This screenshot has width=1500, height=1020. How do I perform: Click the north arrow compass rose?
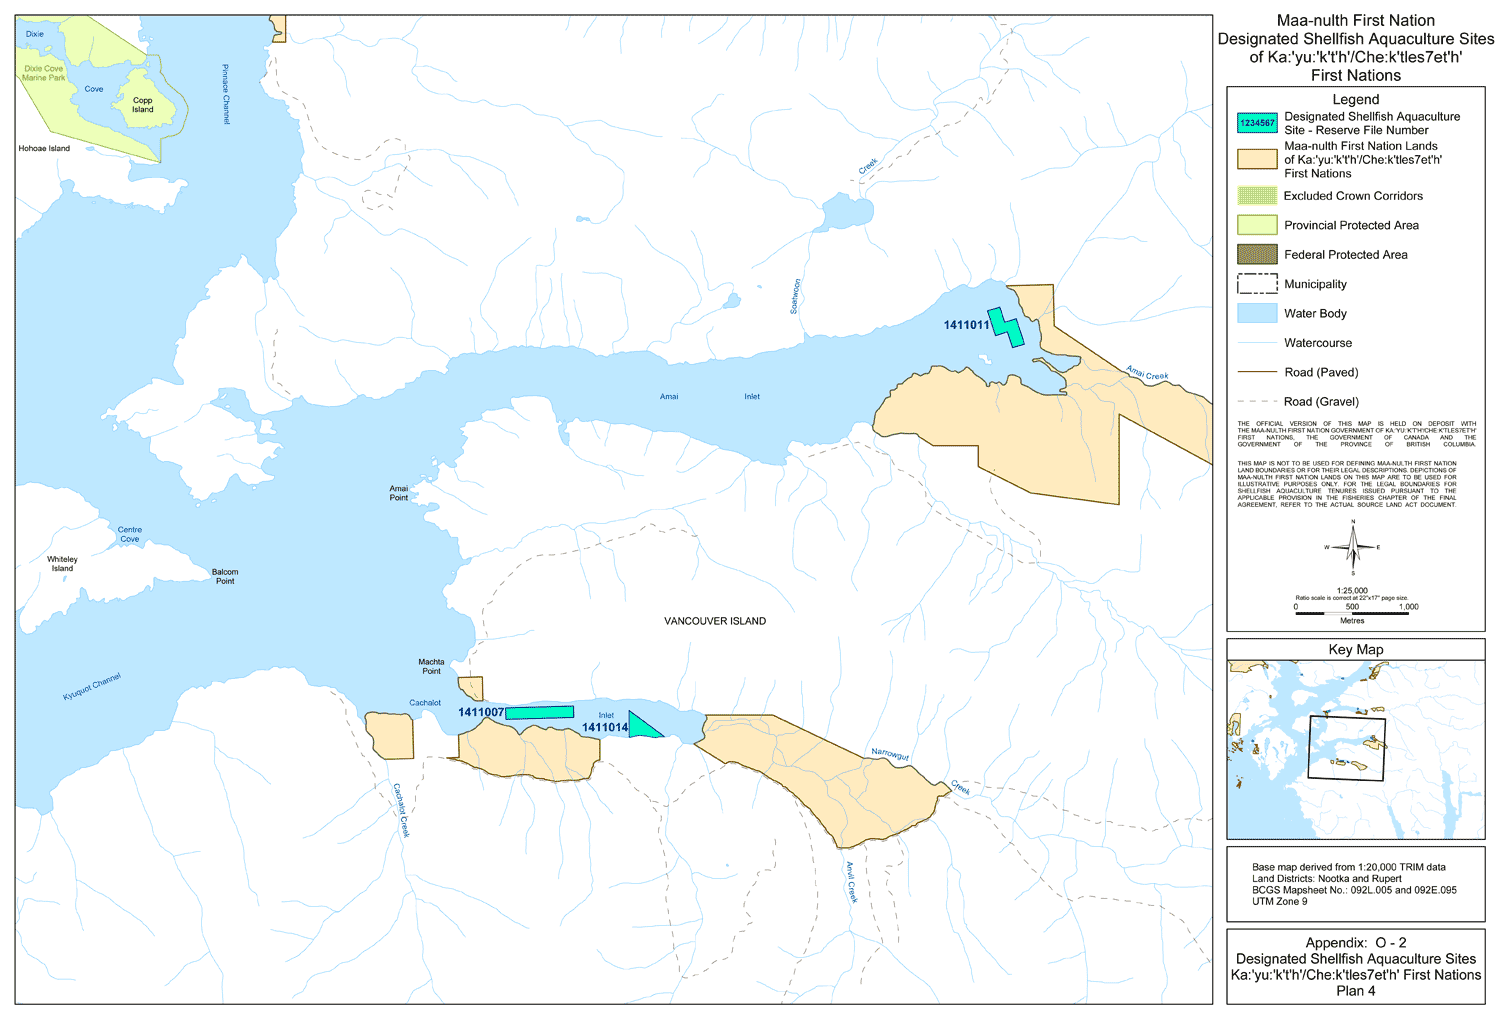click(1352, 547)
